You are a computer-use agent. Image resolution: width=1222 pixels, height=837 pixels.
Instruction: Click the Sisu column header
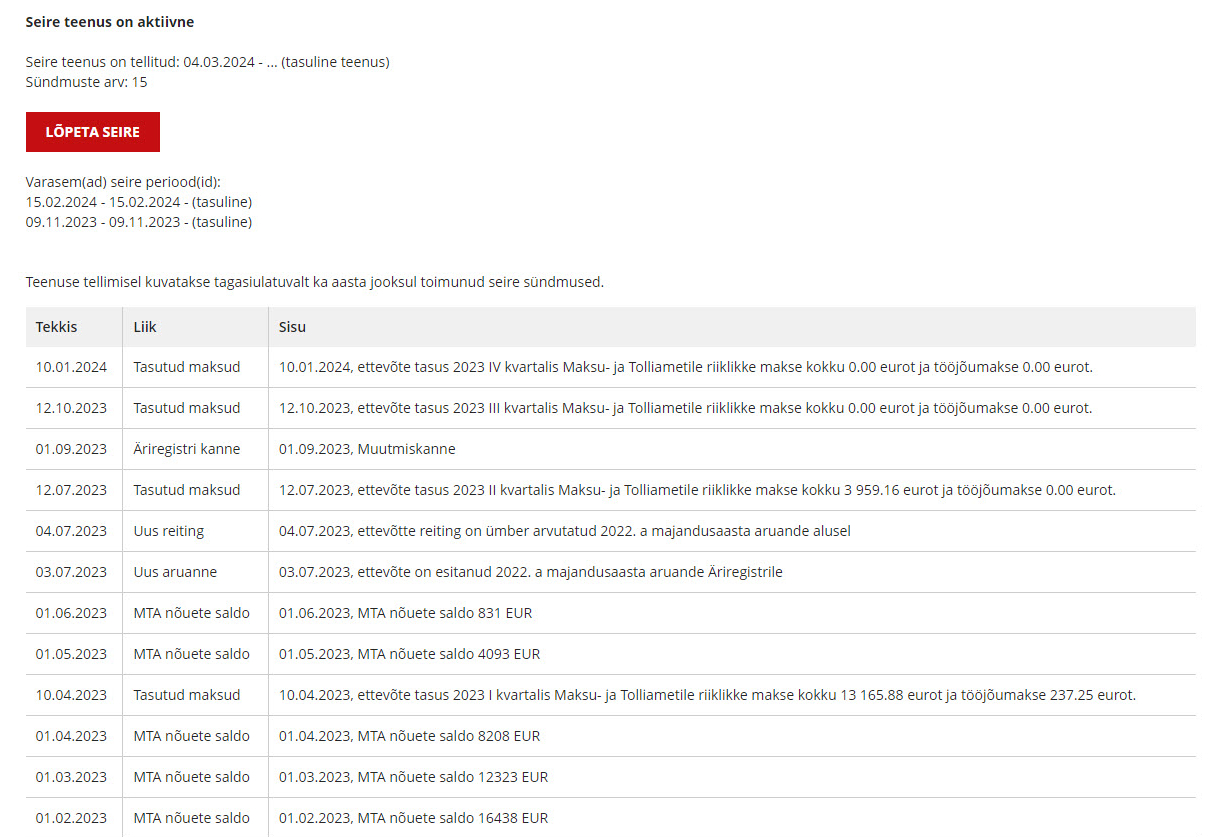point(293,327)
